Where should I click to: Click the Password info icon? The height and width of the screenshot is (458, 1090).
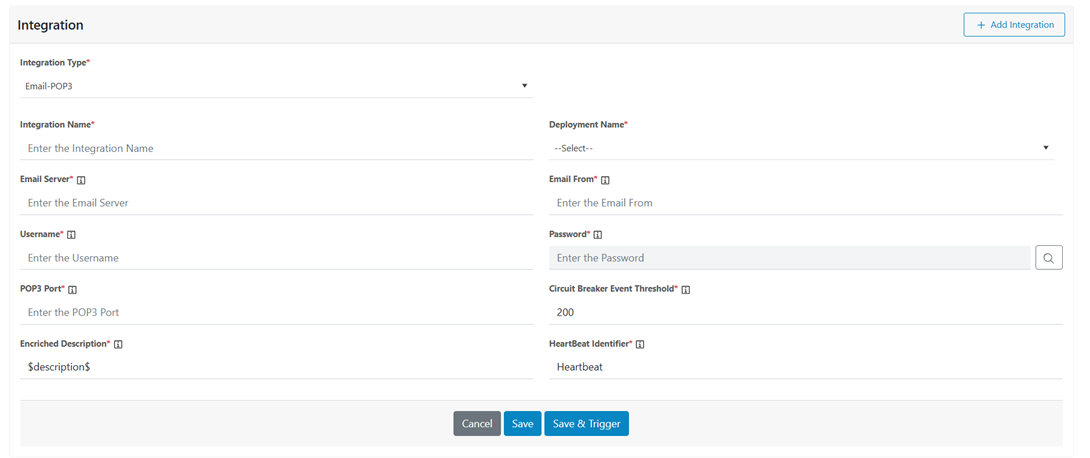click(598, 235)
